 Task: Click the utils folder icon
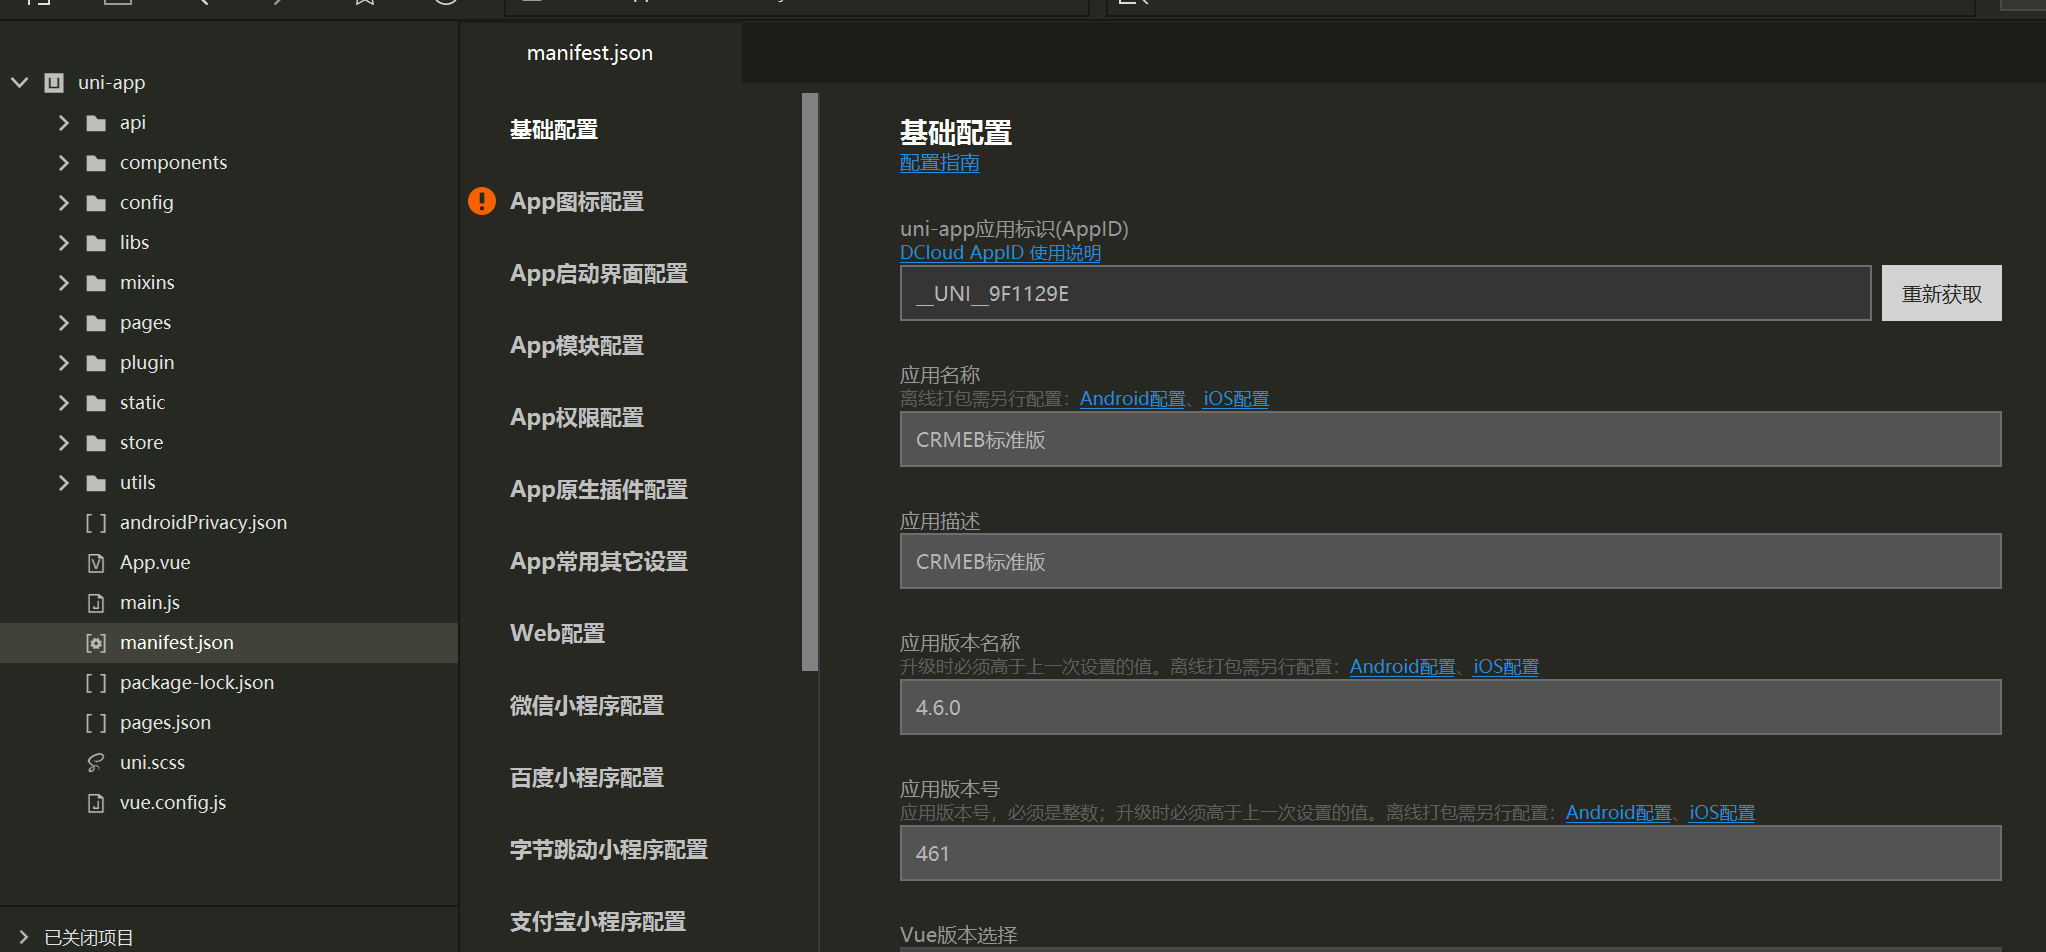tap(96, 483)
